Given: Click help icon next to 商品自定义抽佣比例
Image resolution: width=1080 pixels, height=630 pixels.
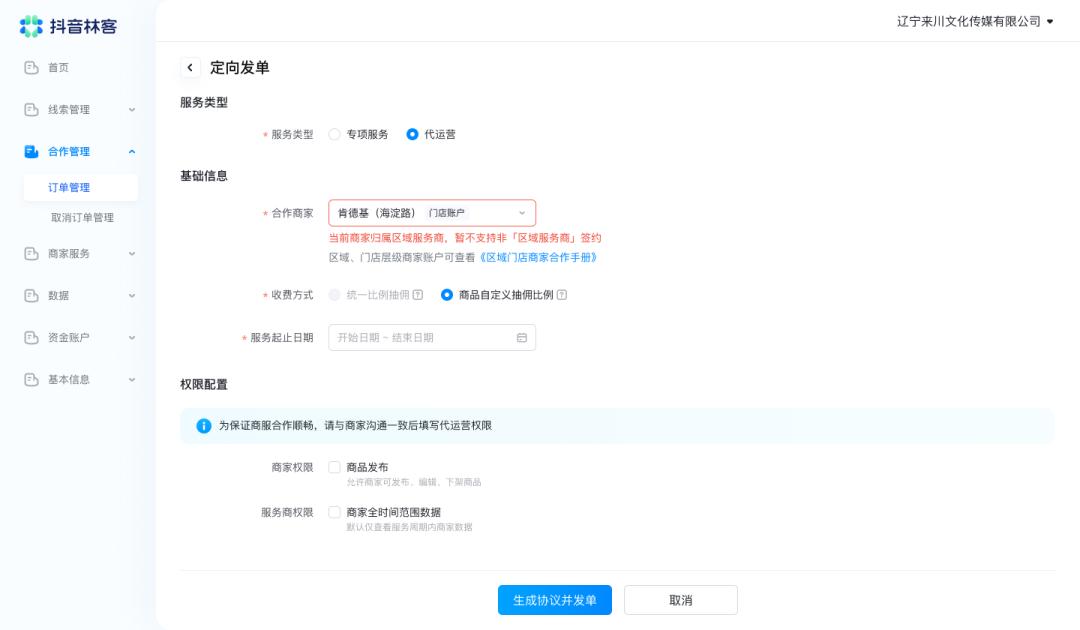Looking at the screenshot, I should click(x=562, y=295).
